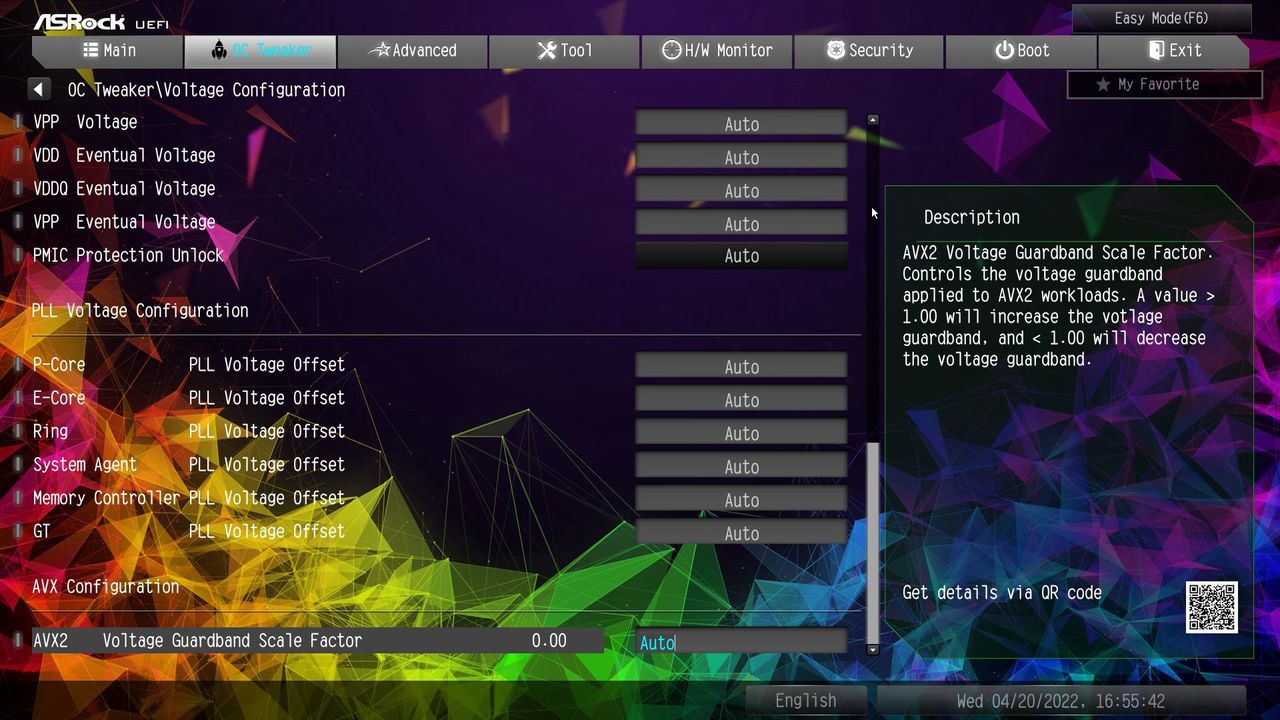This screenshot has width=1280, height=720.
Task: Open the Tool tab
Action: click(565, 51)
